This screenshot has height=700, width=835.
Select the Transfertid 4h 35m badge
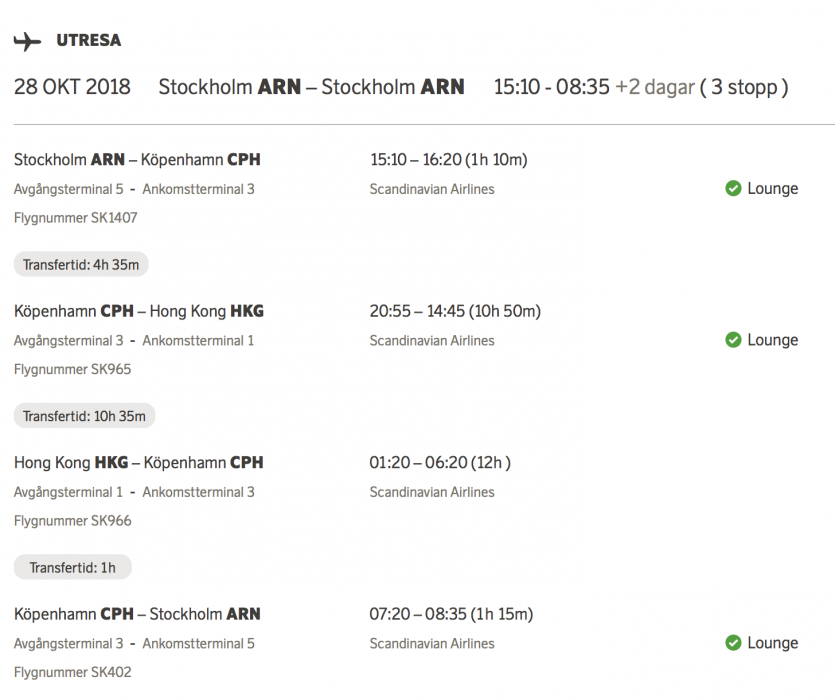(81, 265)
